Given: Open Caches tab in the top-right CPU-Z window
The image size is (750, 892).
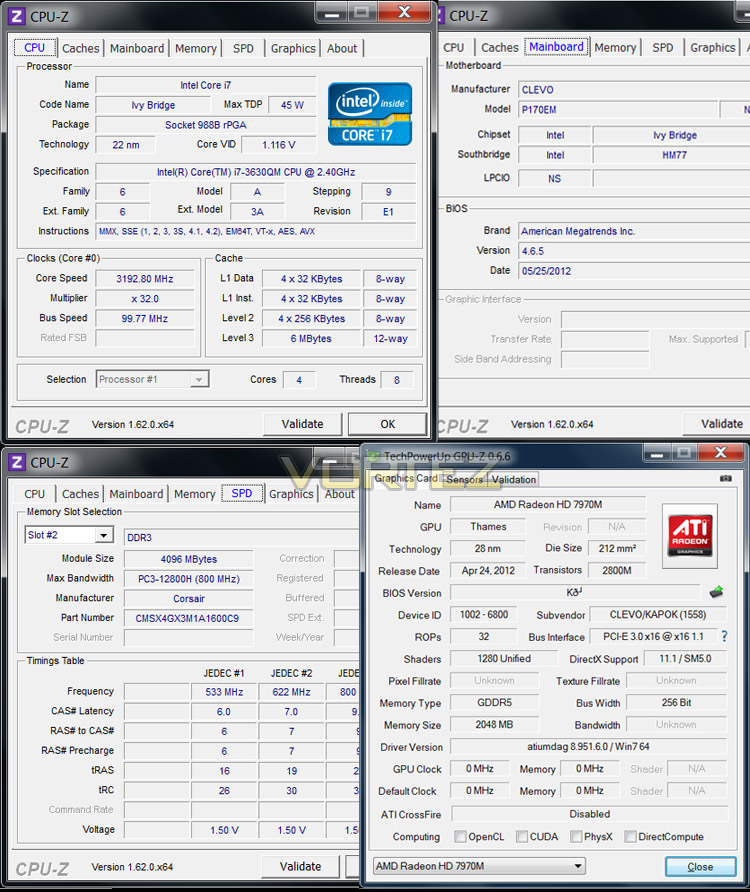Looking at the screenshot, I should (x=500, y=48).
